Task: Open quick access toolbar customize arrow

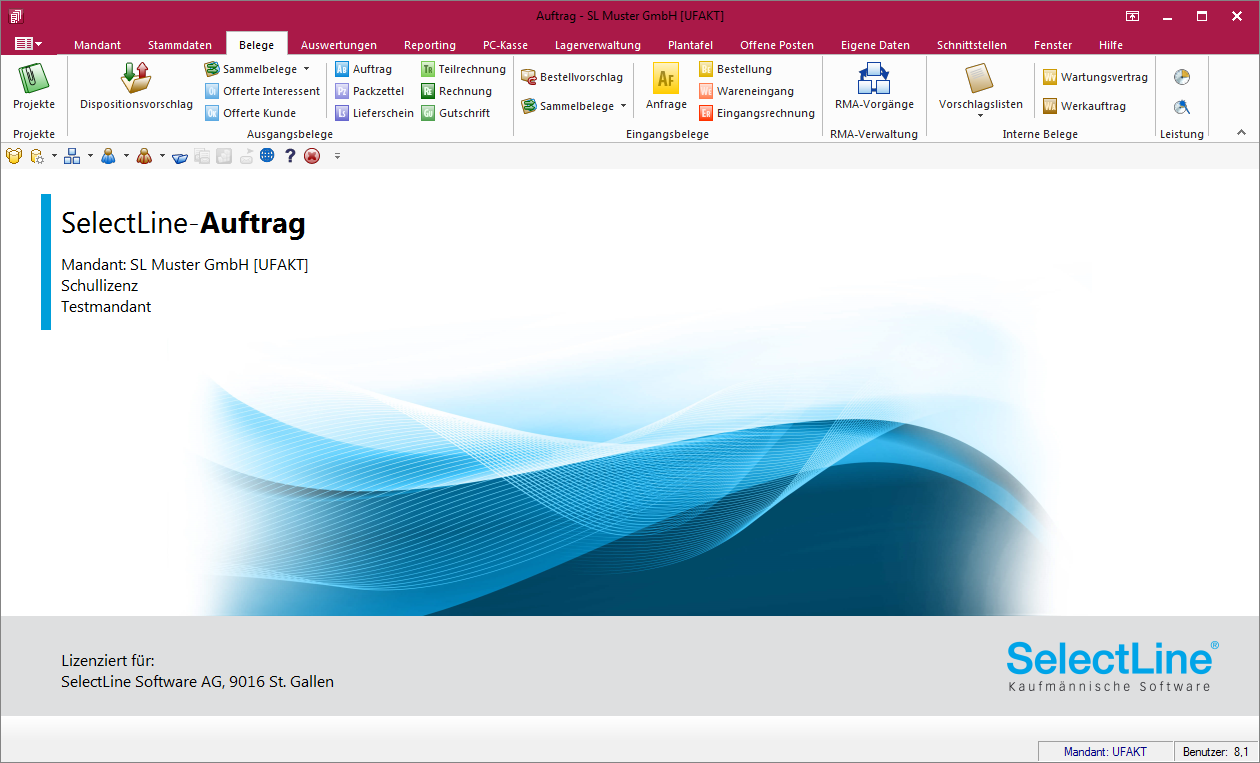Action: 337,156
